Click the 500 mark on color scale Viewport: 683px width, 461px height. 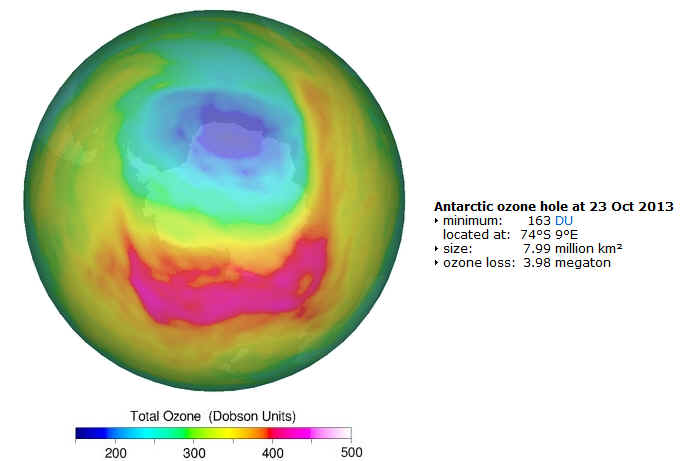coord(351,452)
